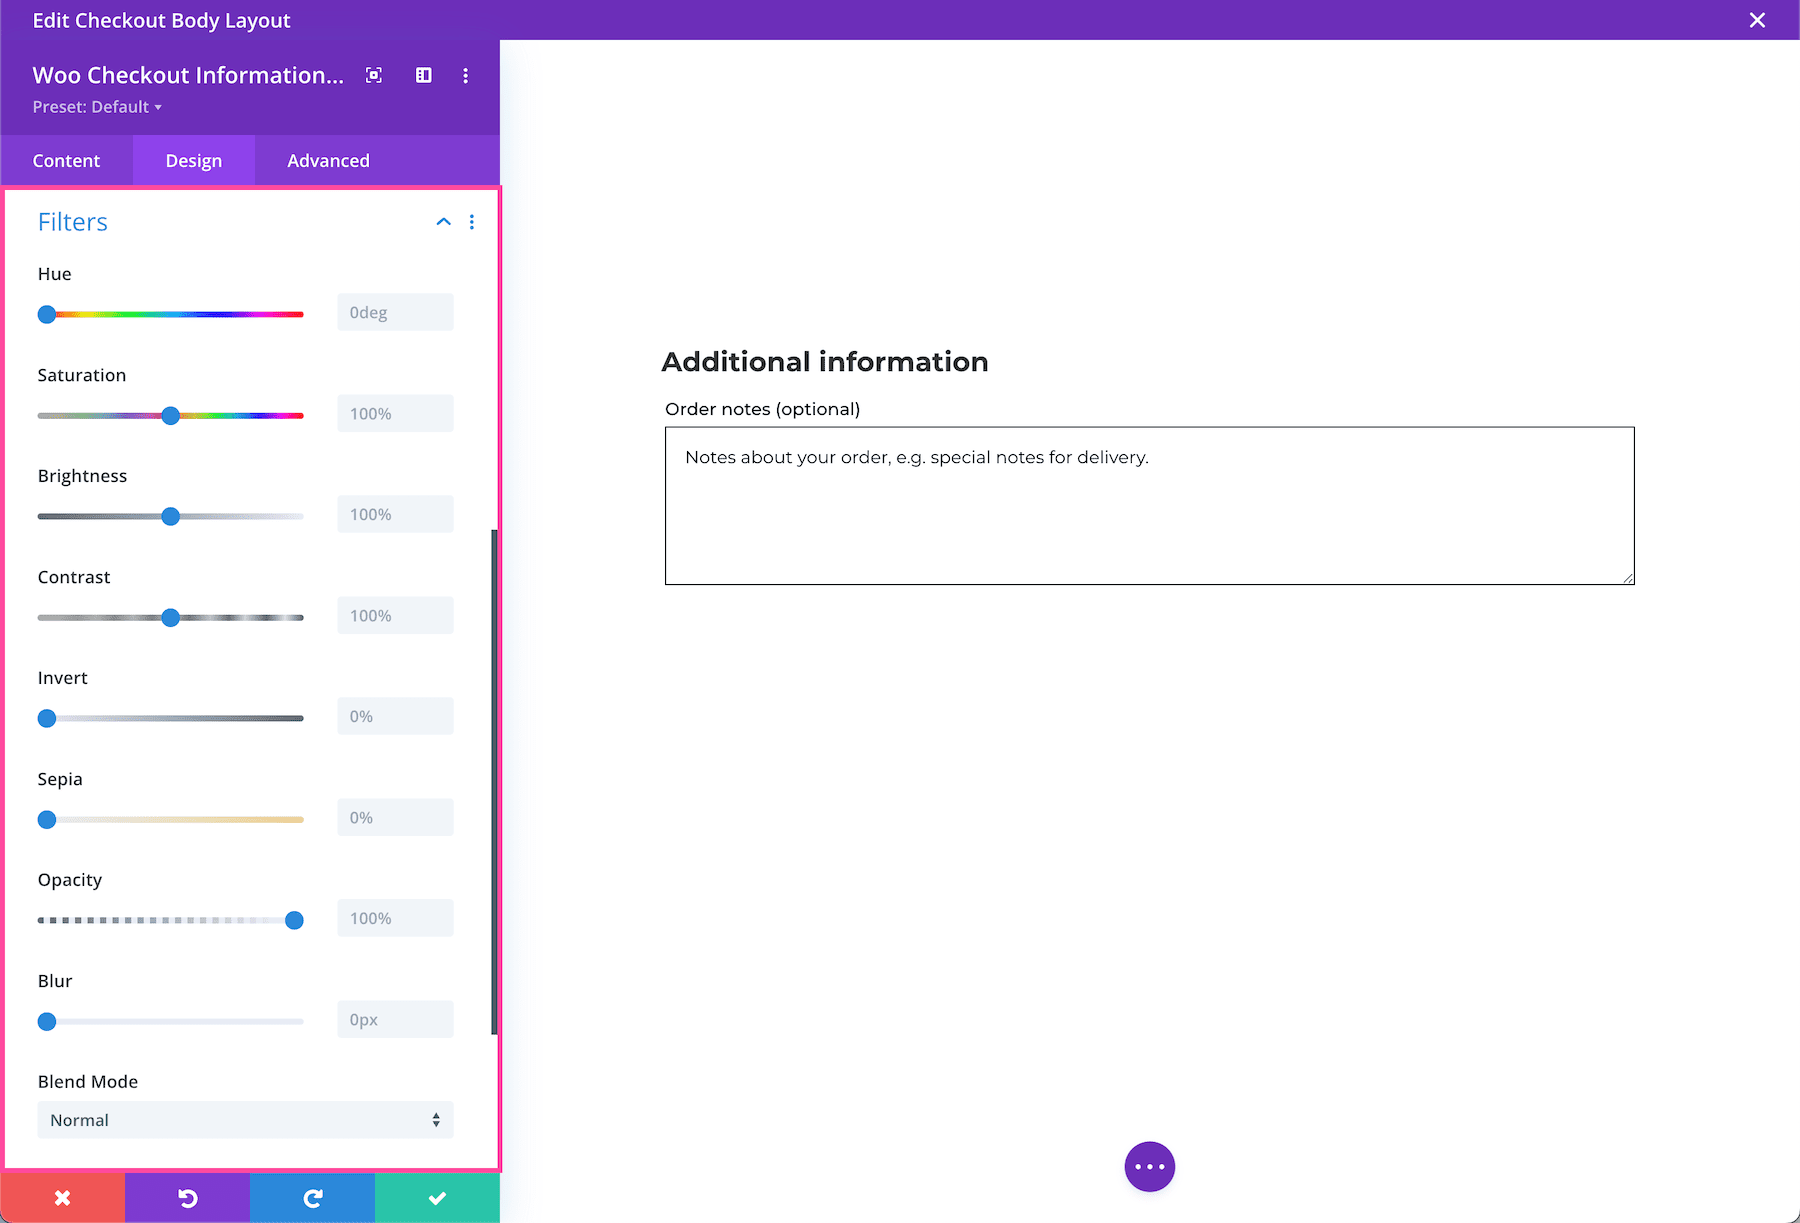Click the Hue slider handle
1800x1223 pixels.
pos(47,315)
